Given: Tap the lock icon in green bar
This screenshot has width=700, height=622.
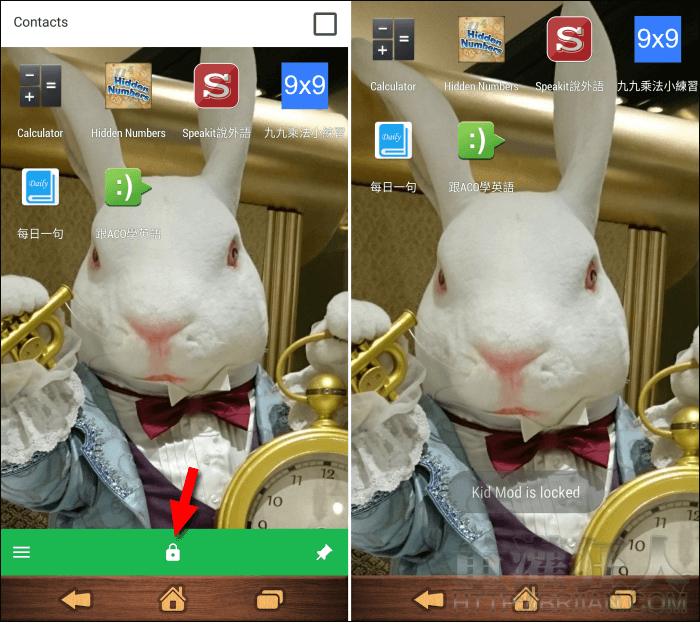Looking at the screenshot, I should 173,552.
